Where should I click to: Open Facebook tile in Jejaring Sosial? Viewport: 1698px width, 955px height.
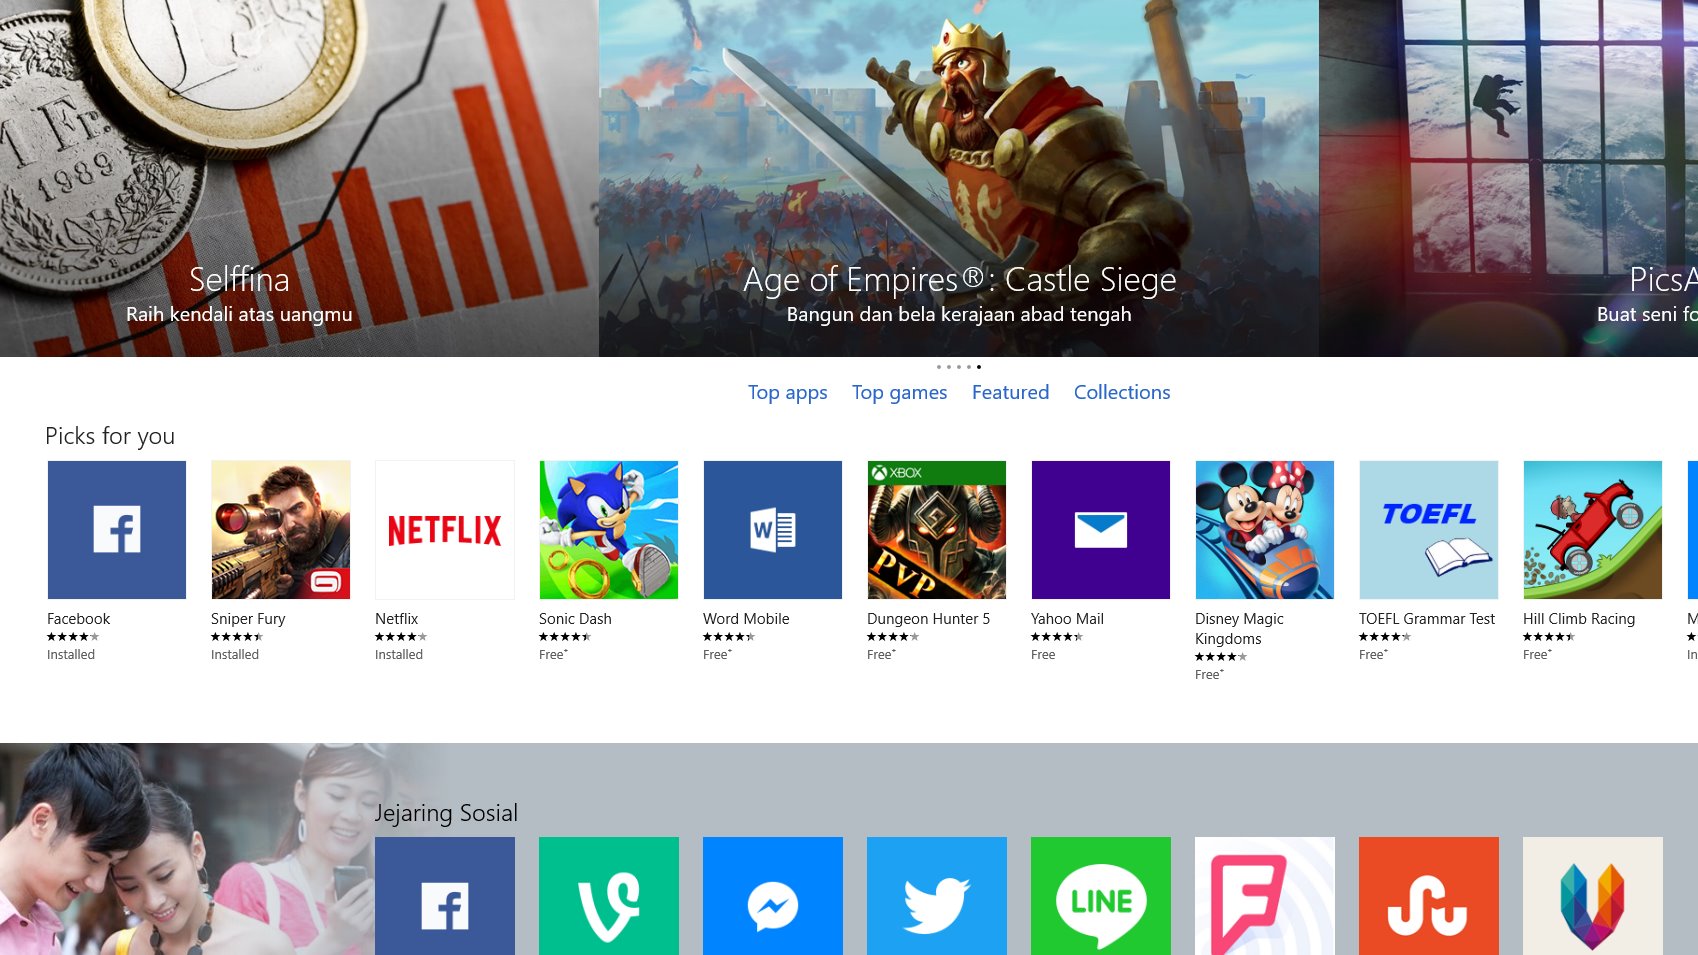coord(445,896)
